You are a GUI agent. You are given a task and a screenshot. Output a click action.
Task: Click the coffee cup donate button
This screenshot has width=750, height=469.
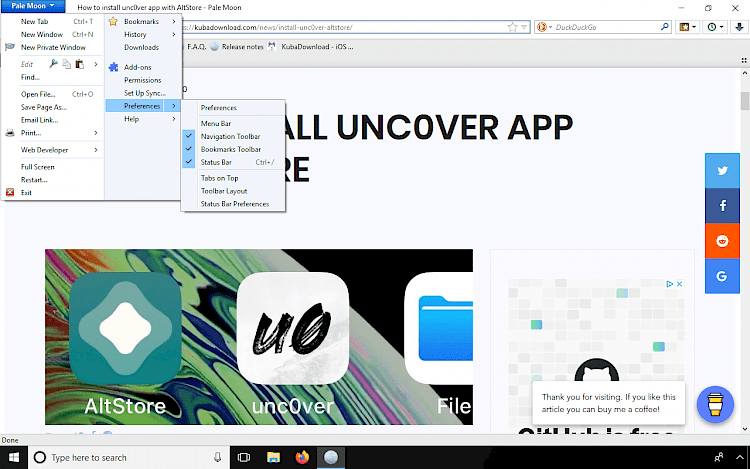pyautogui.click(x=715, y=404)
